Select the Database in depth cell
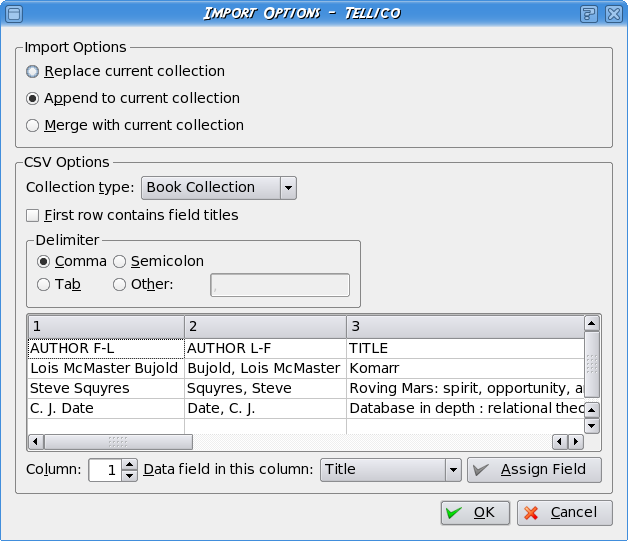628x541 pixels. coord(465,408)
